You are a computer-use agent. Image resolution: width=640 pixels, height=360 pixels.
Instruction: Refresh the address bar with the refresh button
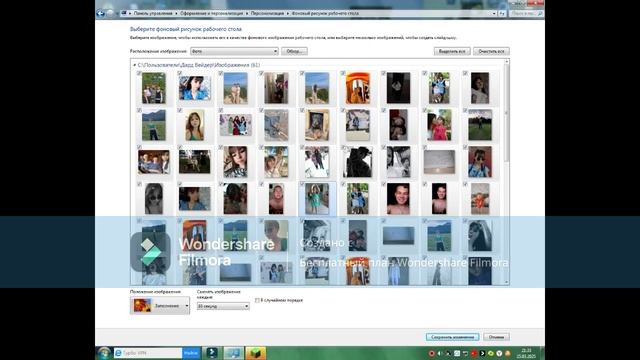pos(502,13)
